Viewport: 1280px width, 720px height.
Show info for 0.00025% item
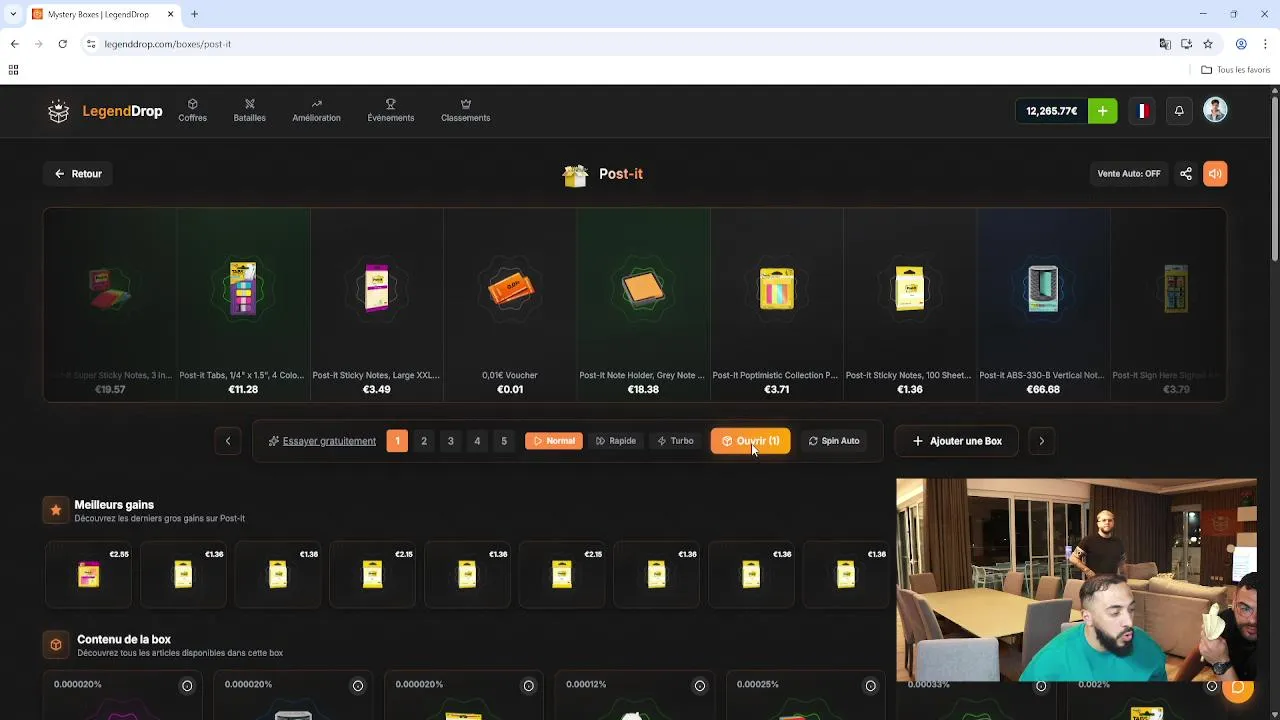[x=871, y=685]
